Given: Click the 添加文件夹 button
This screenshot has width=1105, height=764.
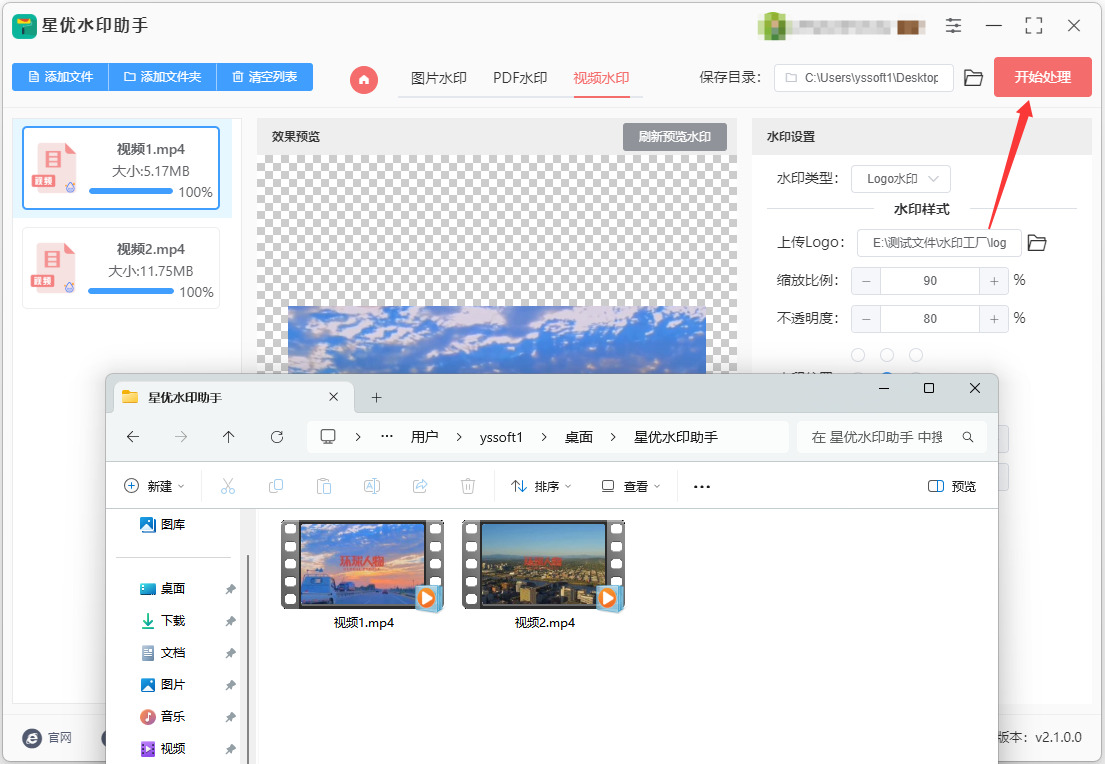Looking at the screenshot, I should coord(163,77).
